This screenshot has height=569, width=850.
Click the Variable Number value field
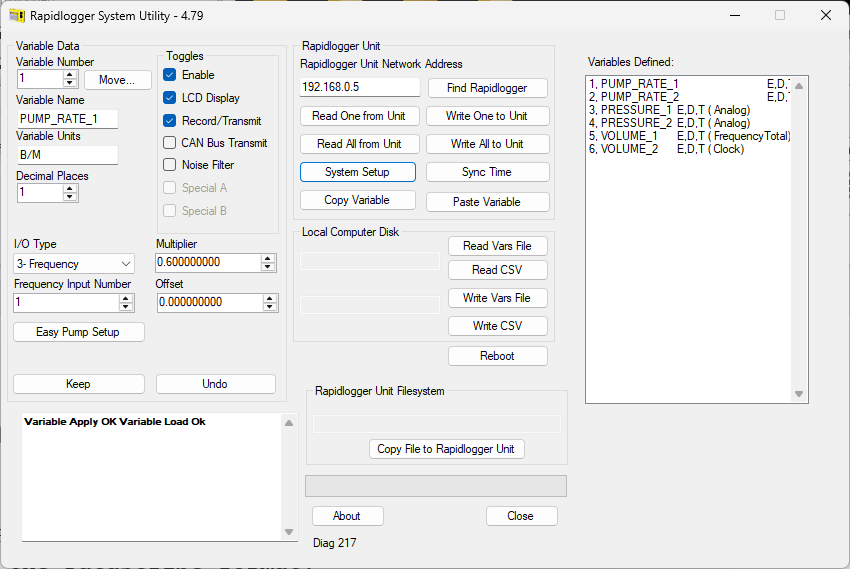(40, 79)
